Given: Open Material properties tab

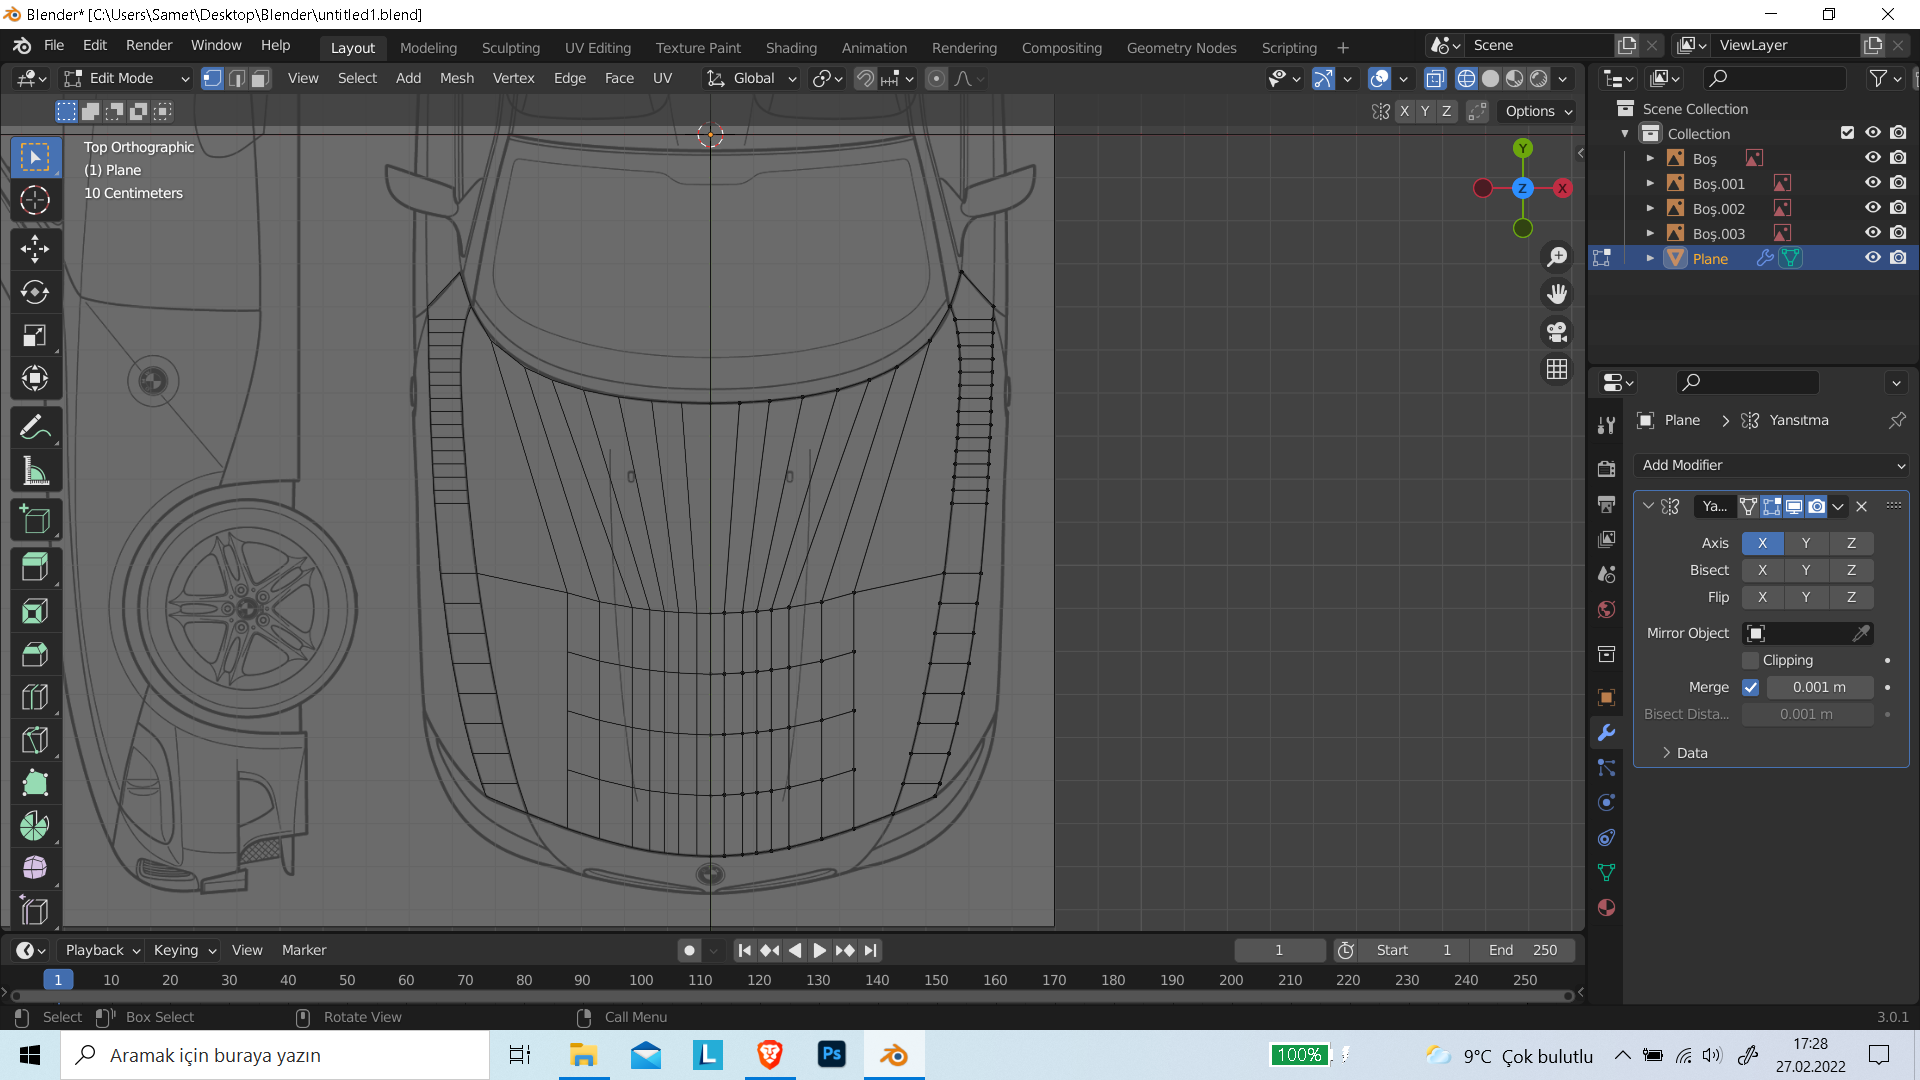Looking at the screenshot, I should [1607, 908].
